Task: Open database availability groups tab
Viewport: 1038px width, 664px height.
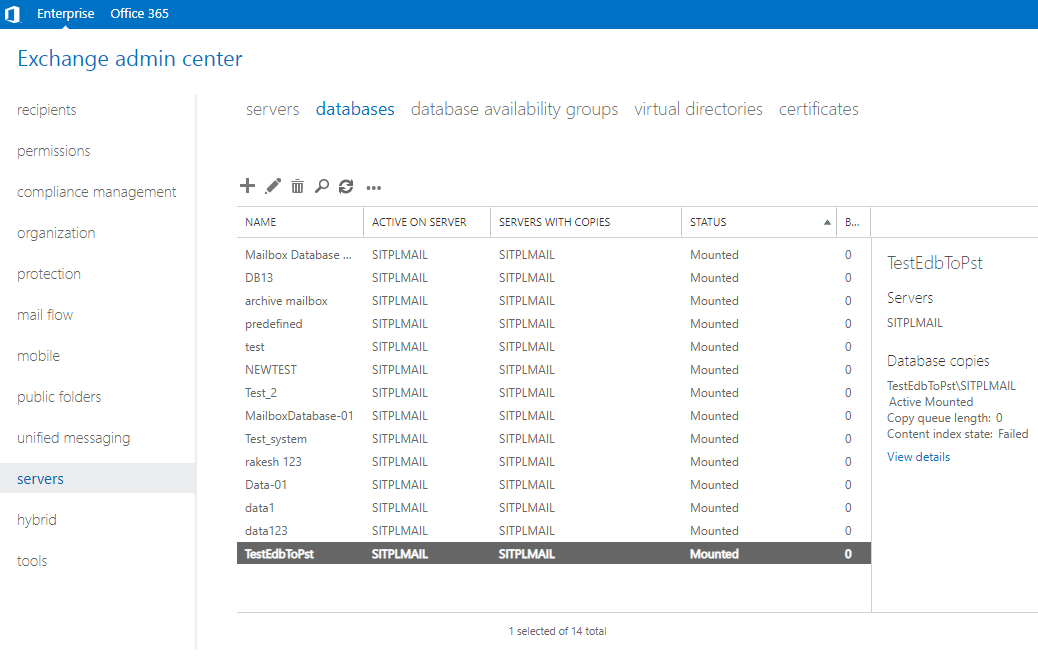Action: pos(514,109)
